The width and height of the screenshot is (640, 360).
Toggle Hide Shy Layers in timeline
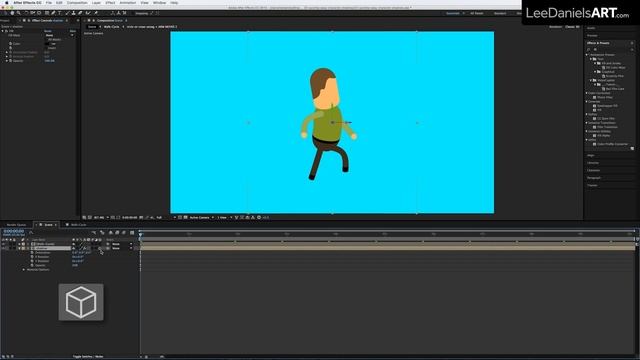pyautogui.click(x=111, y=233)
